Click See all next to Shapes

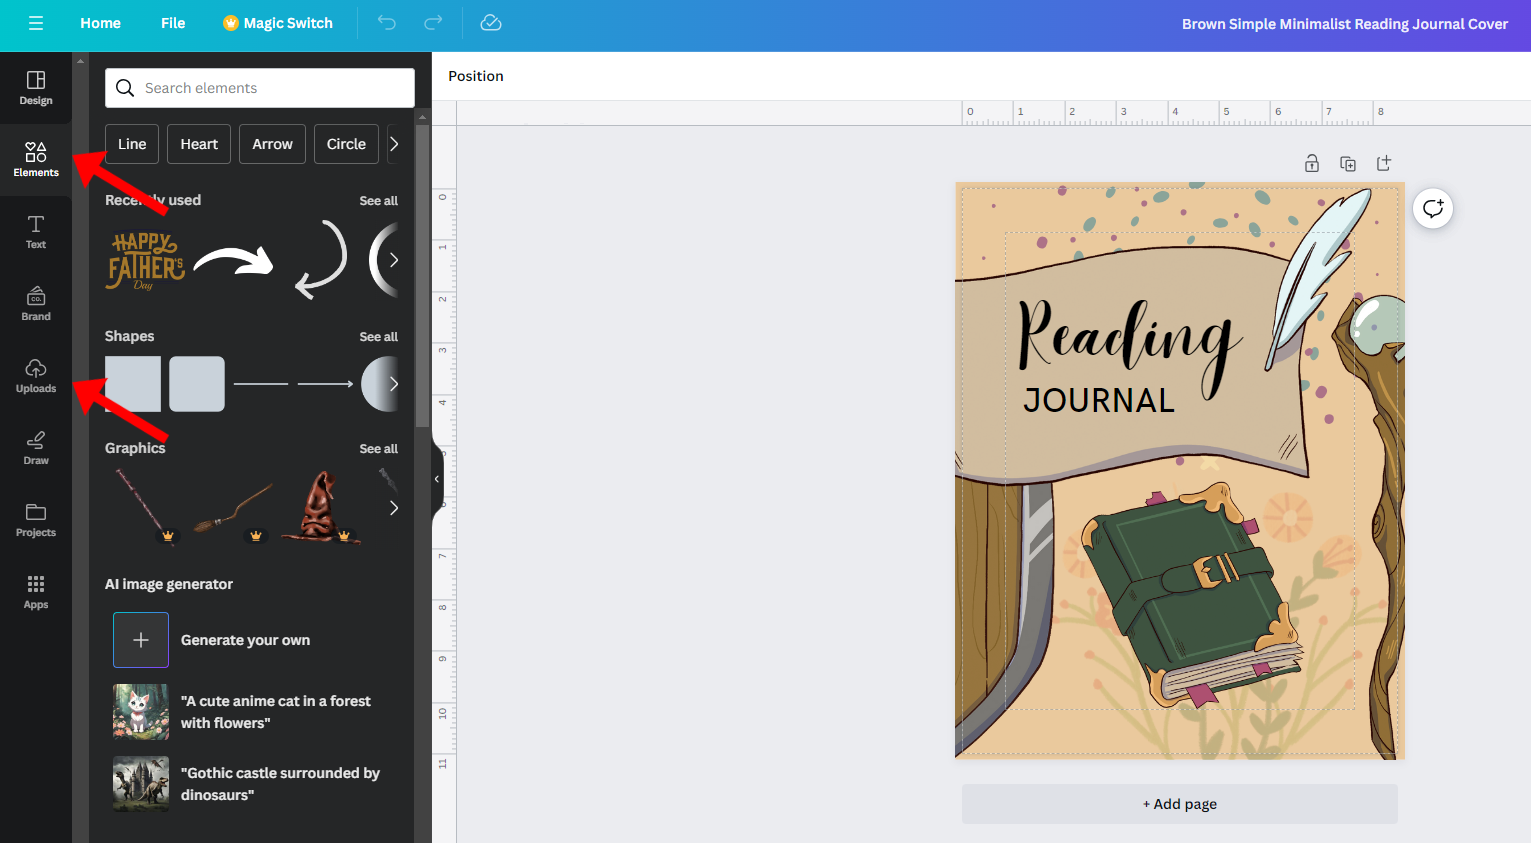[378, 337]
